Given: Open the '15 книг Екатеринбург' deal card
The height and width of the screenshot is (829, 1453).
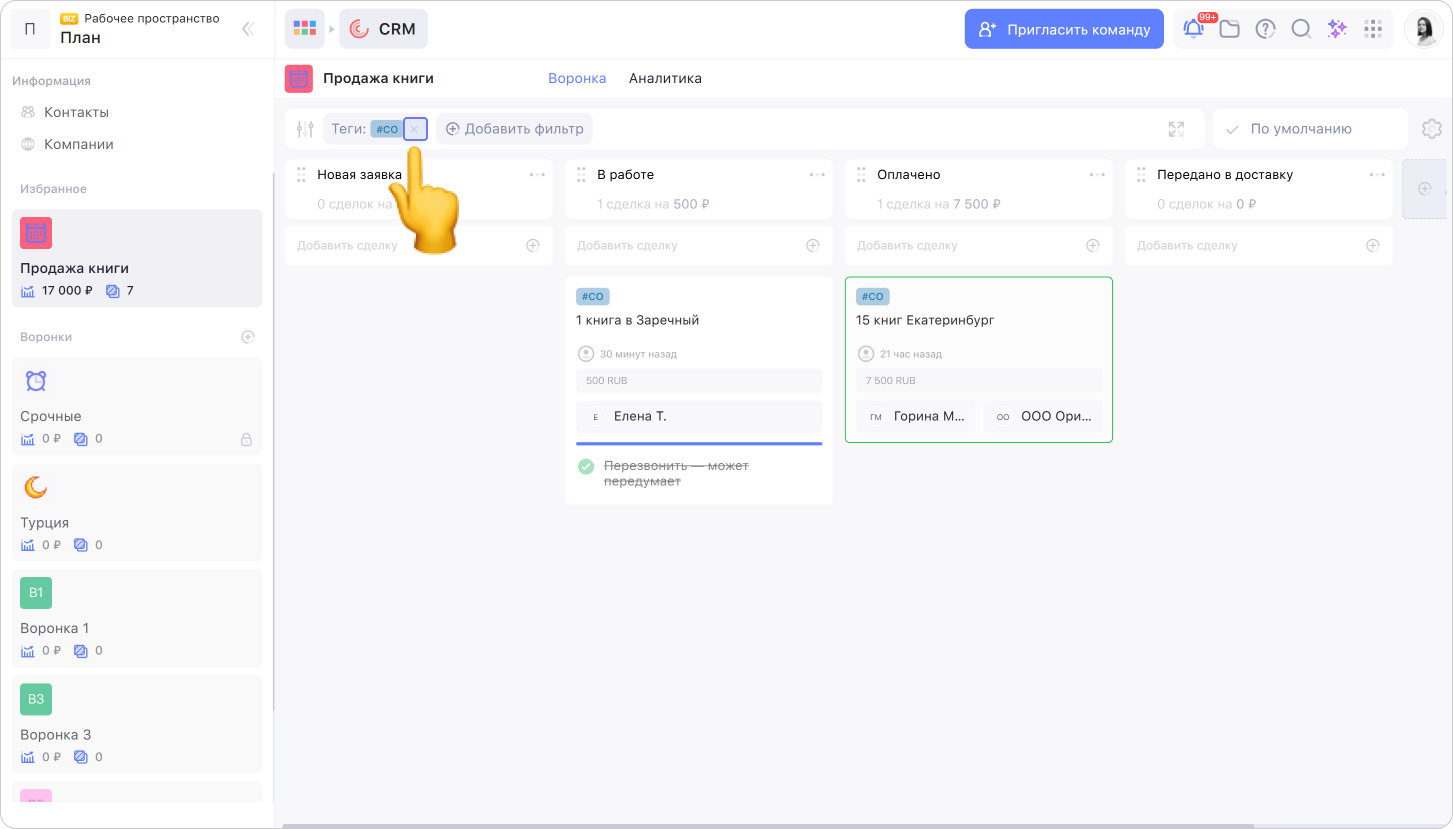Looking at the screenshot, I should point(925,321).
